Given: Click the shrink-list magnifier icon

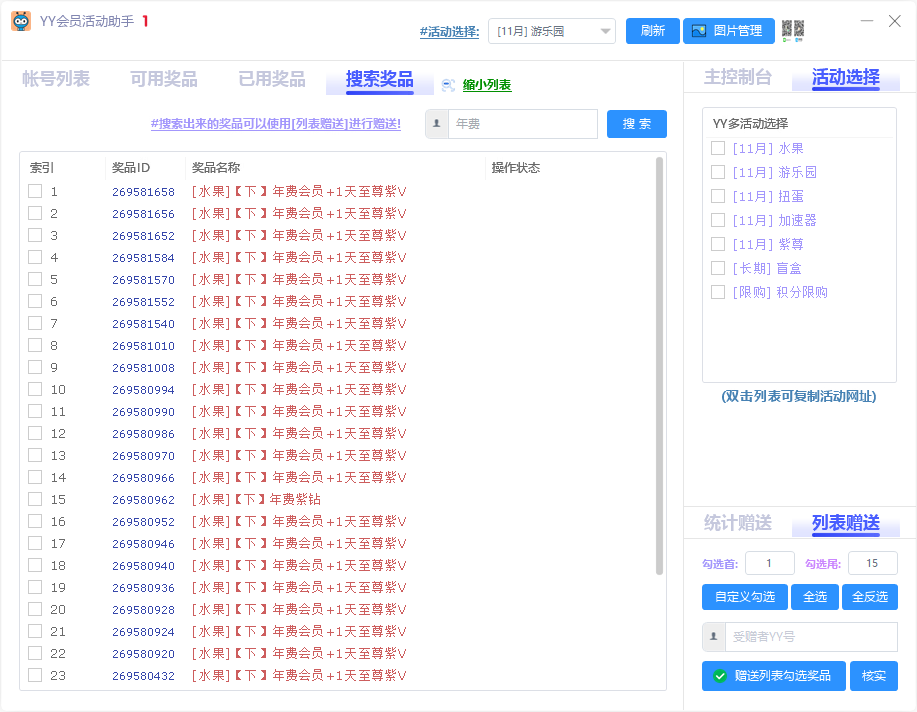Looking at the screenshot, I should [x=448, y=85].
